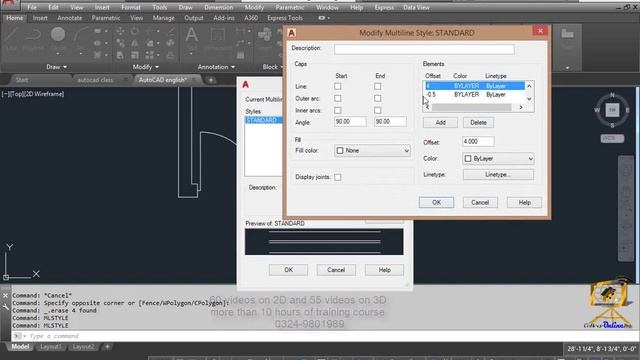Select the Trim tool in Modify panel

pyautogui.click(x=149, y=31)
